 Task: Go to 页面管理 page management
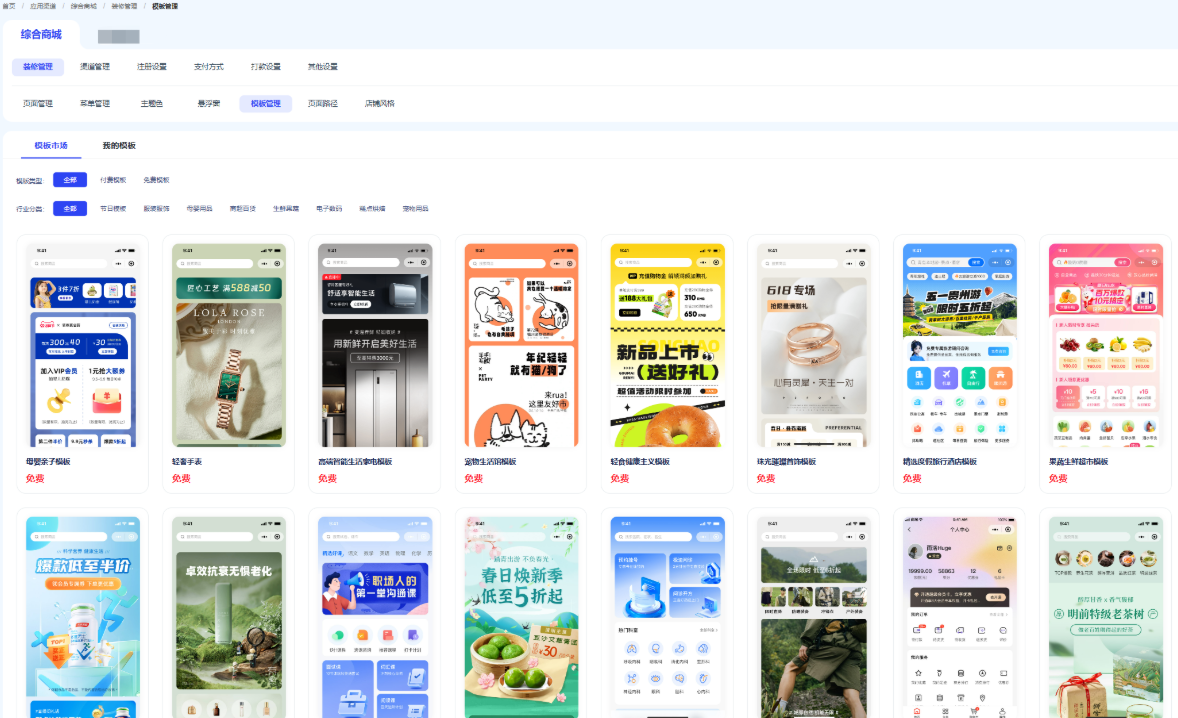(38, 103)
